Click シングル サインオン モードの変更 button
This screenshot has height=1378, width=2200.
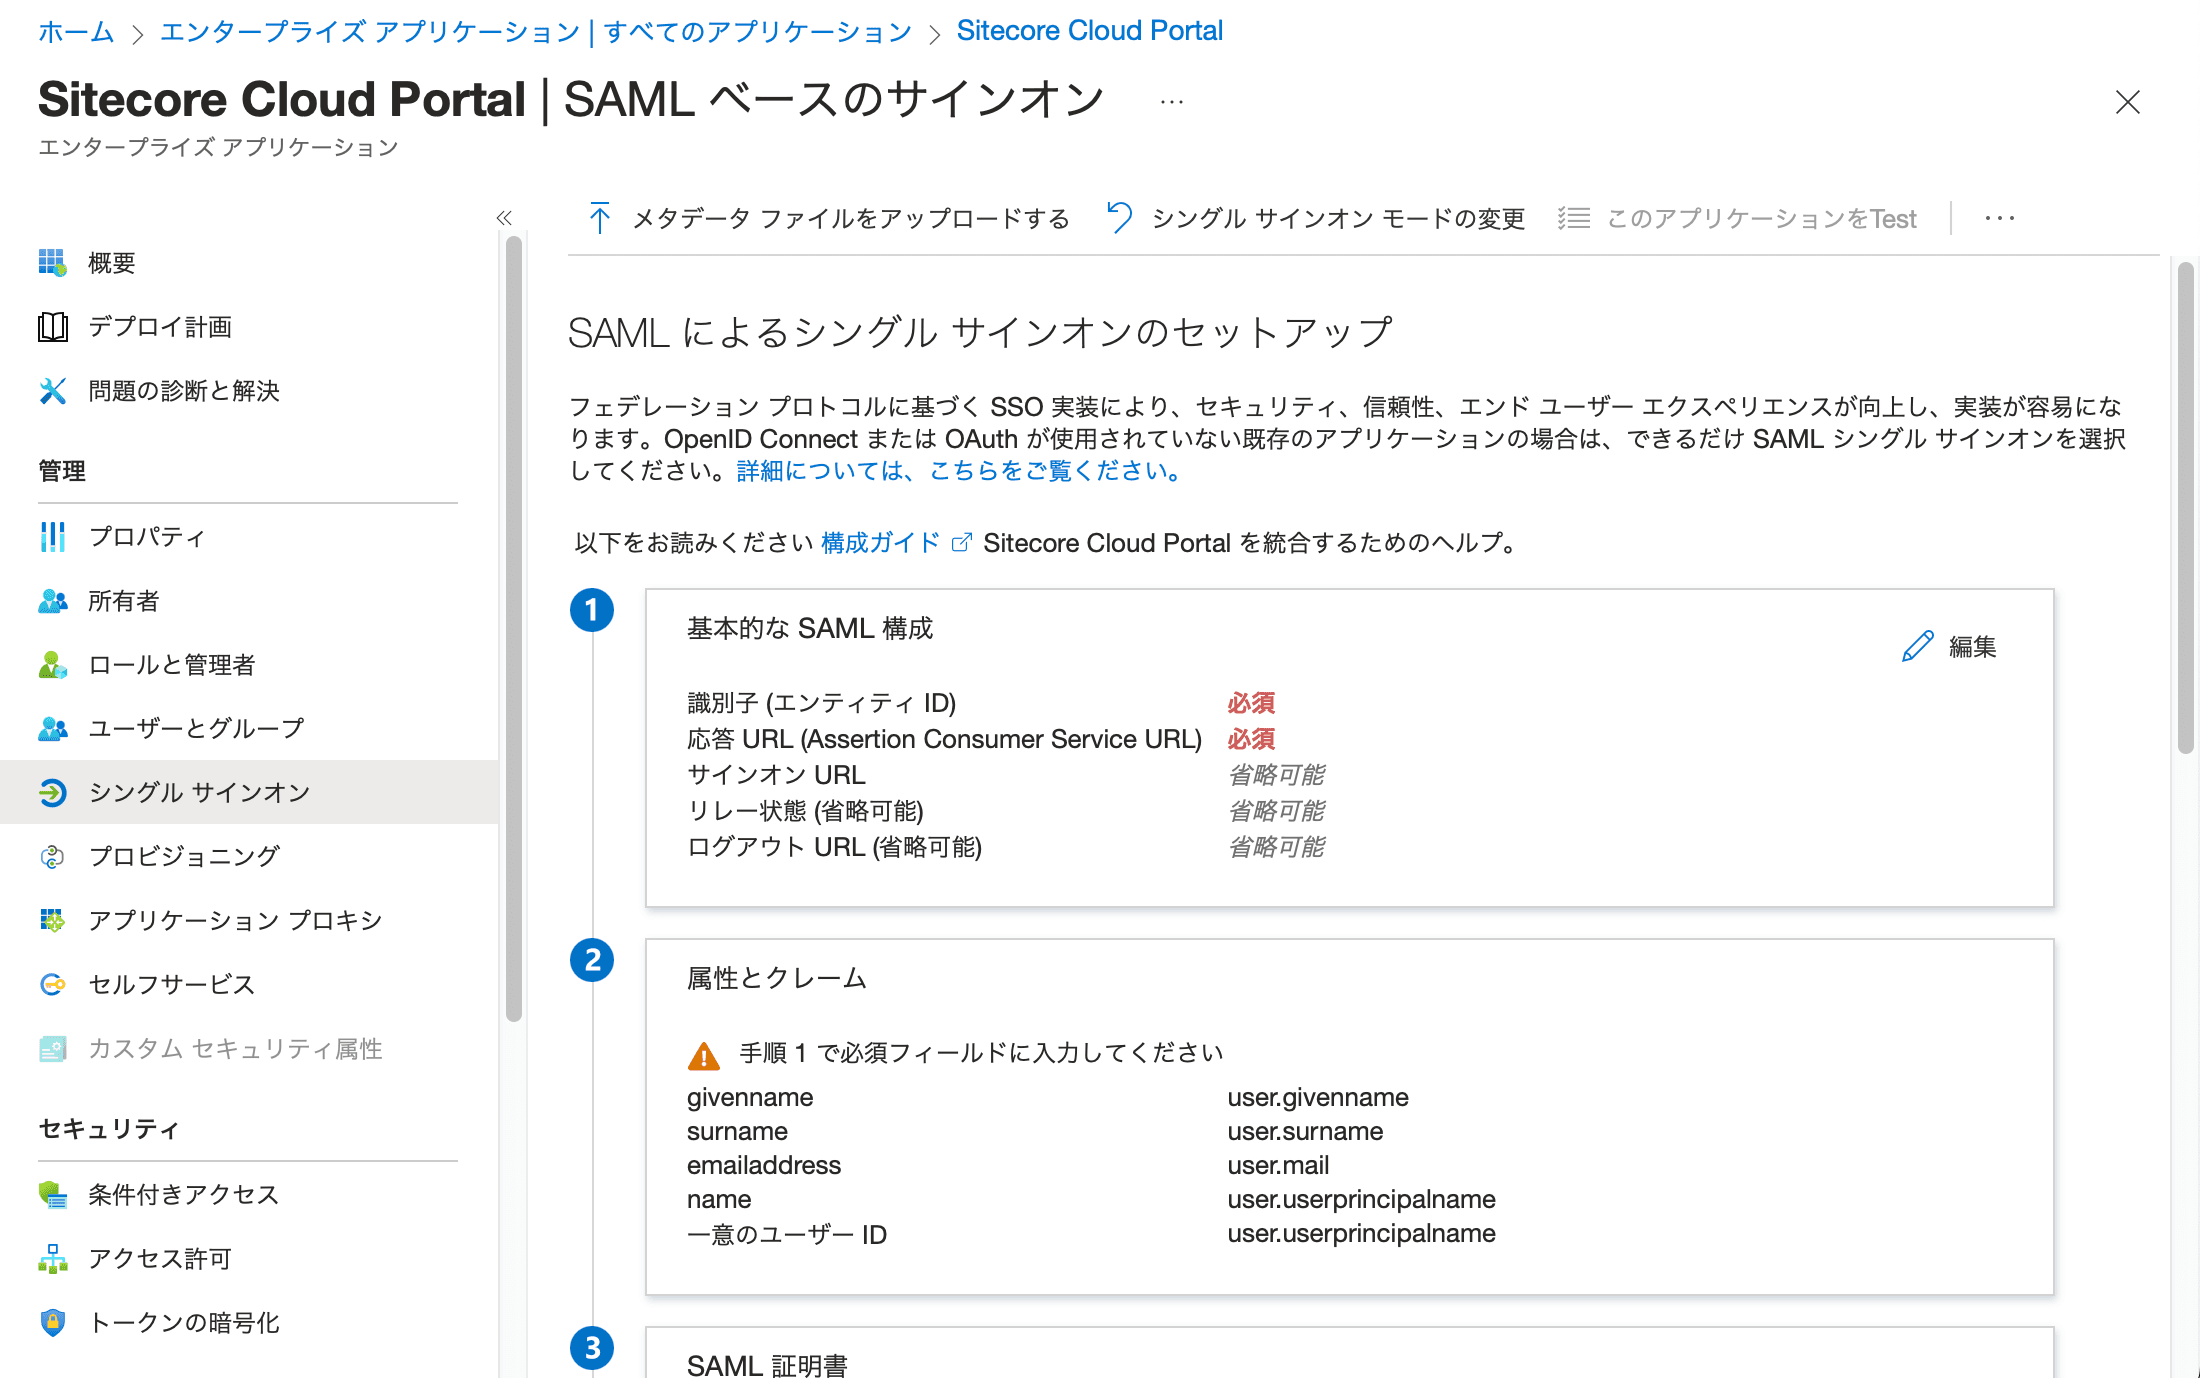tap(1318, 218)
